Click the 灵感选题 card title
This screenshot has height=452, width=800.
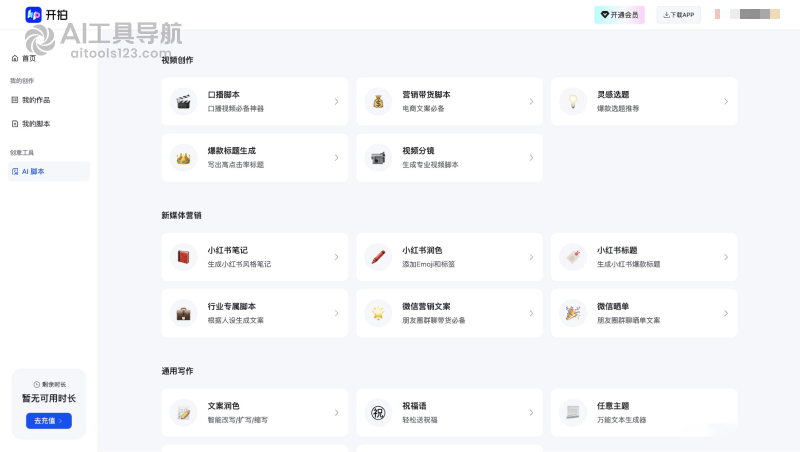click(x=613, y=95)
